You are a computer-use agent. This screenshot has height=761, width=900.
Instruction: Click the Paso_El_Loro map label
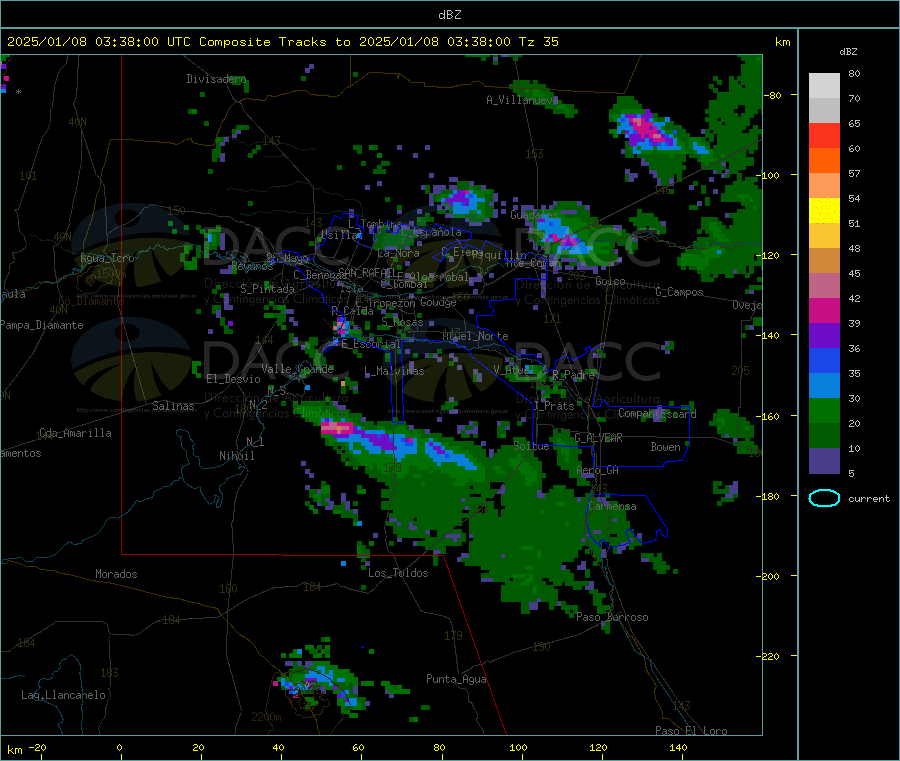click(x=691, y=731)
